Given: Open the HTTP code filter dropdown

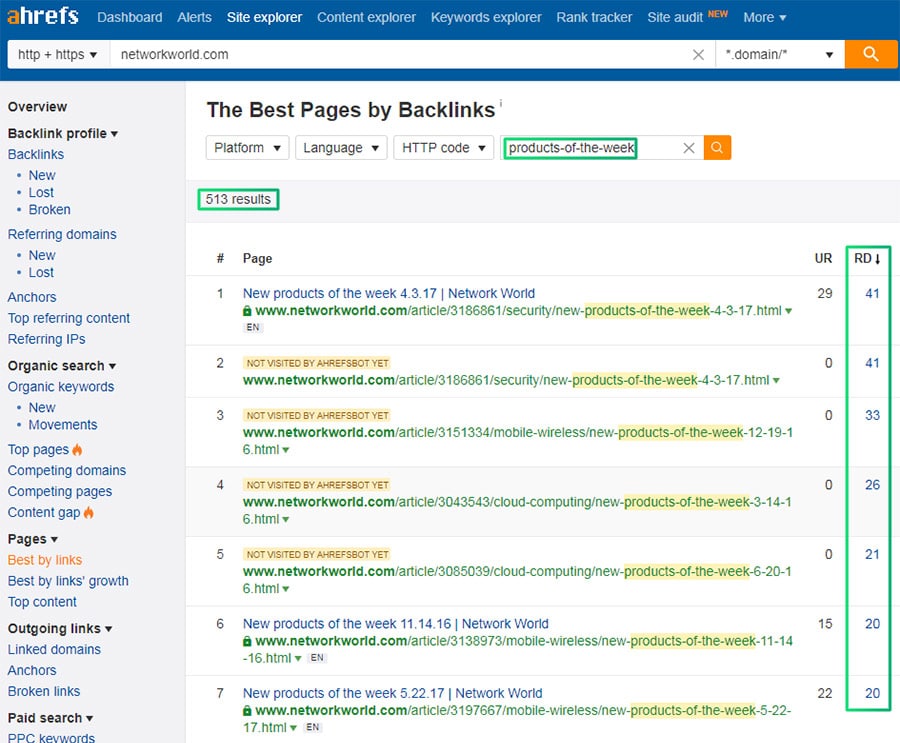Looking at the screenshot, I should [443, 148].
